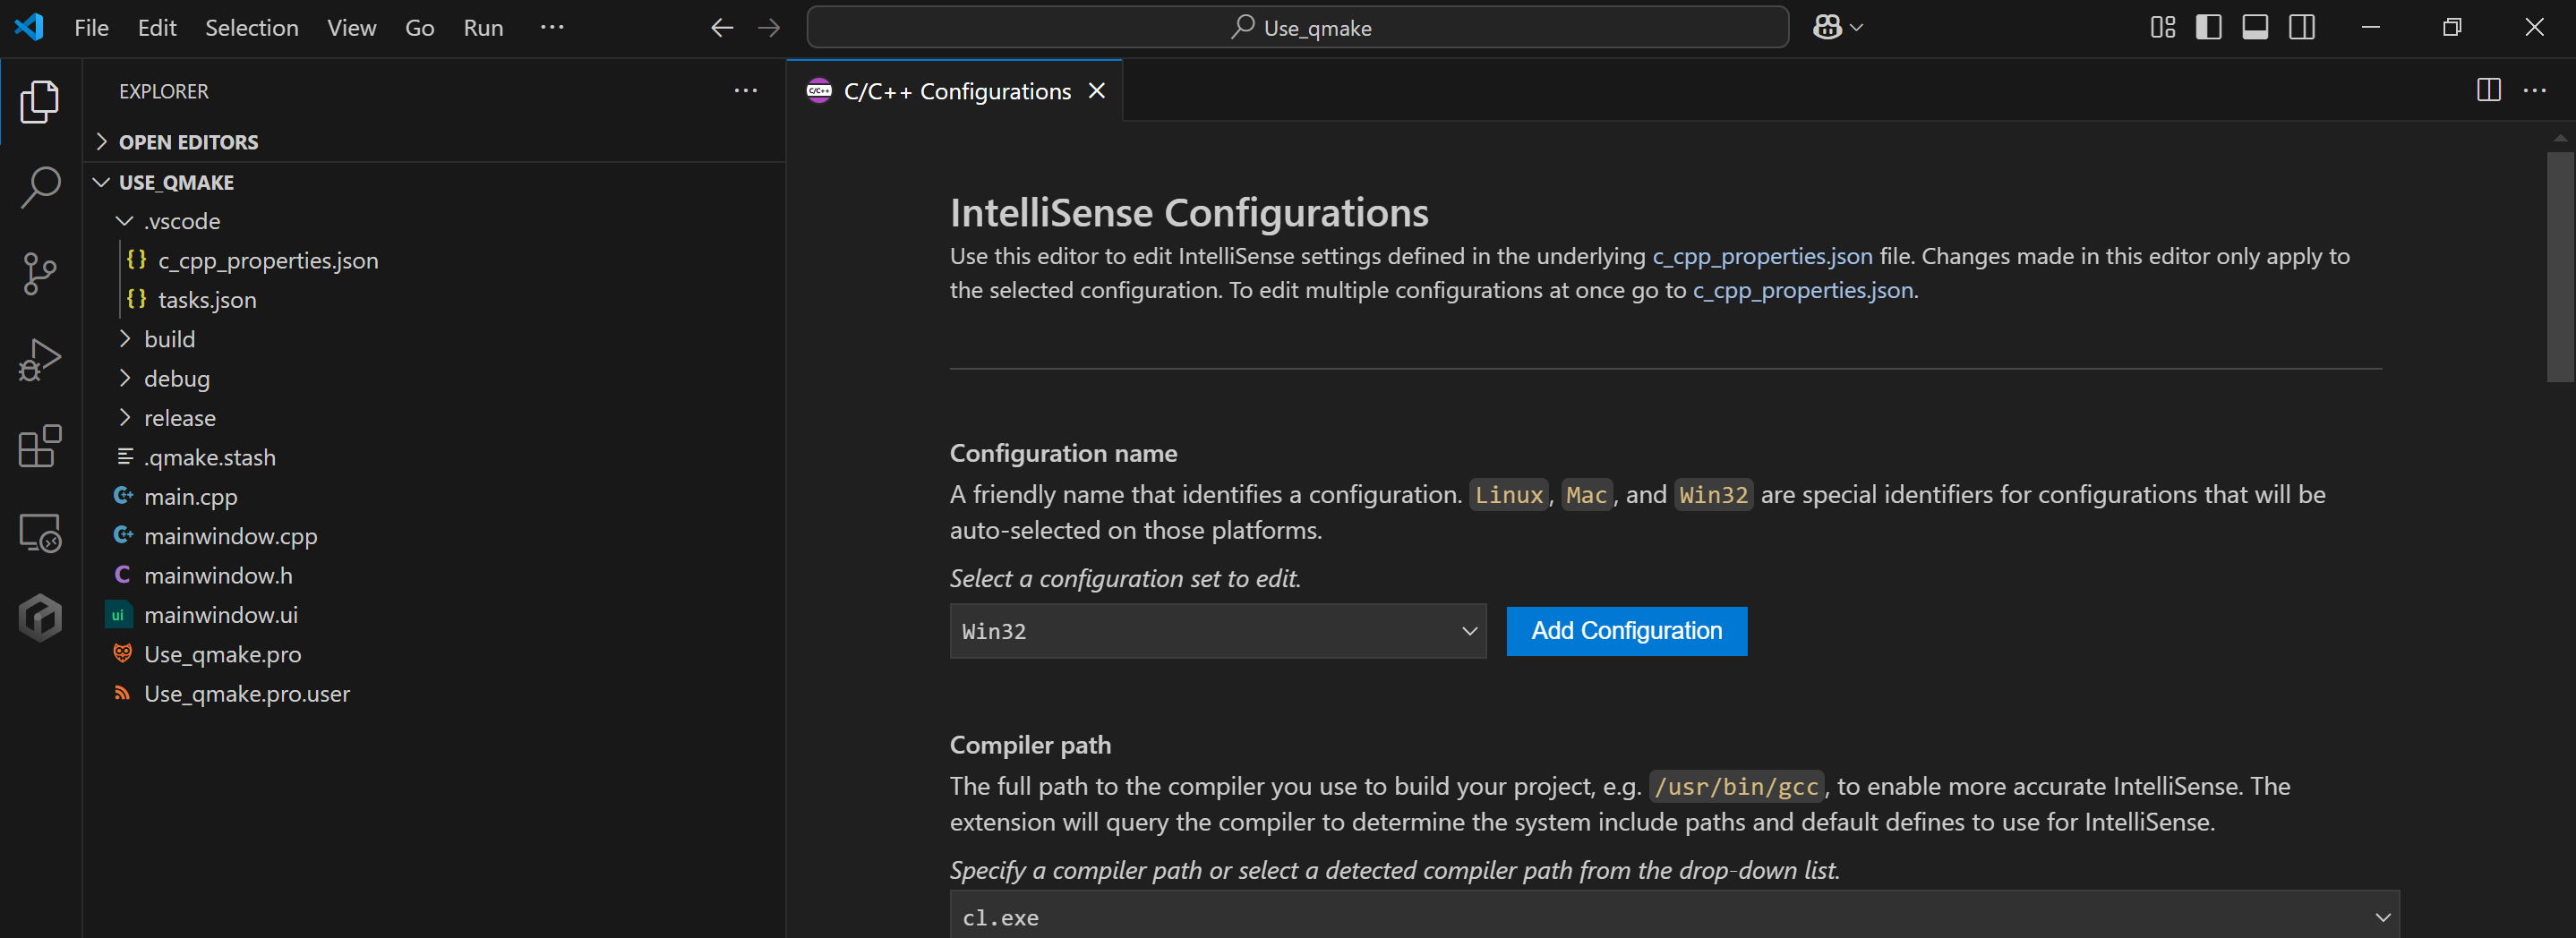Open the Win32 configuration dropdown
Viewport: 2576px width, 938px height.
tap(1217, 631)
